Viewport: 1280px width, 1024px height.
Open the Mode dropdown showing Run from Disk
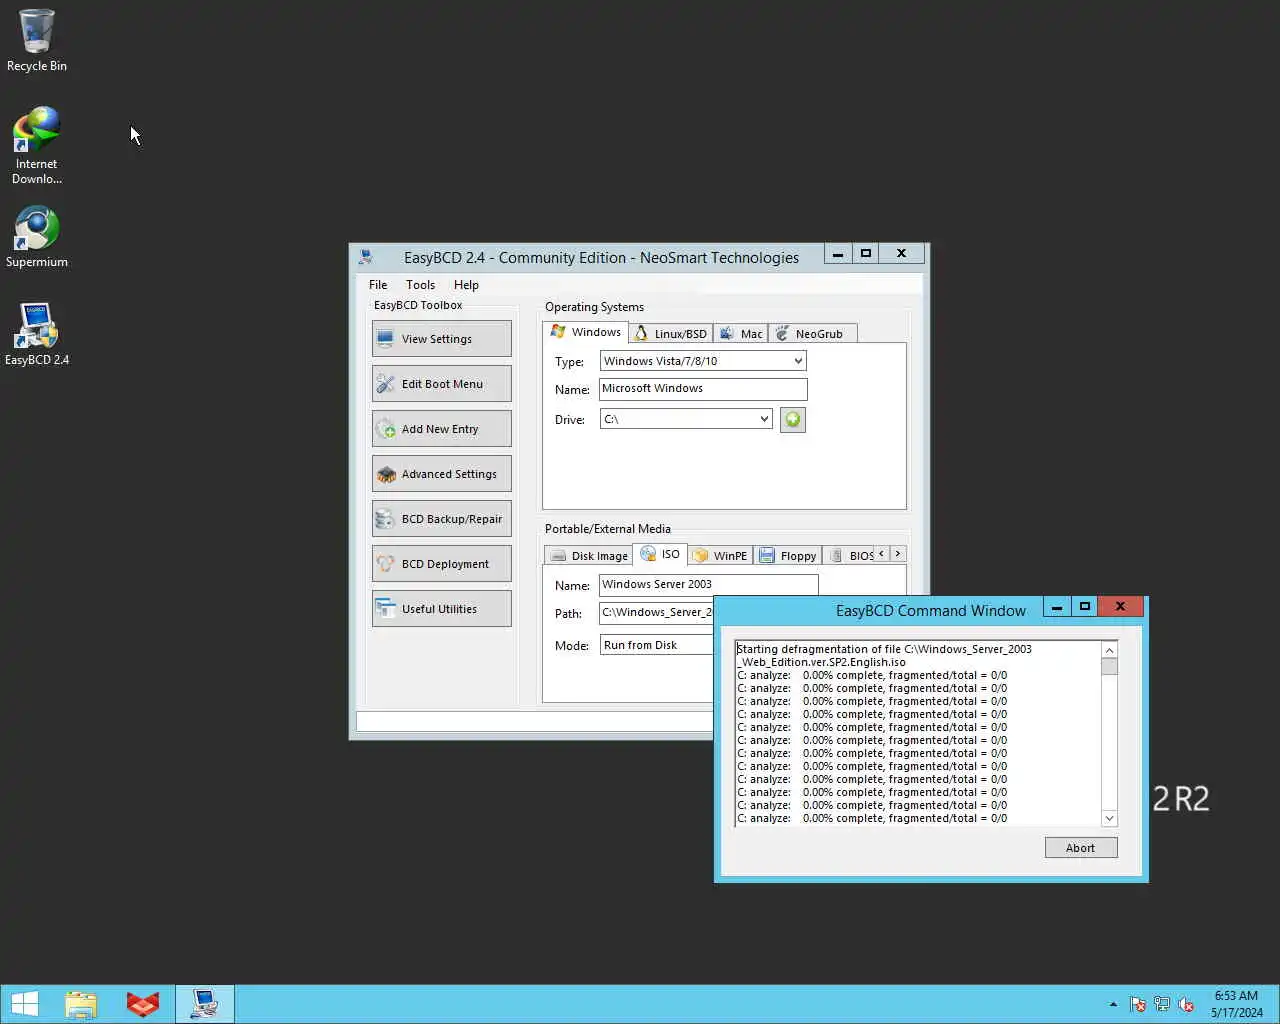point(657,645)
